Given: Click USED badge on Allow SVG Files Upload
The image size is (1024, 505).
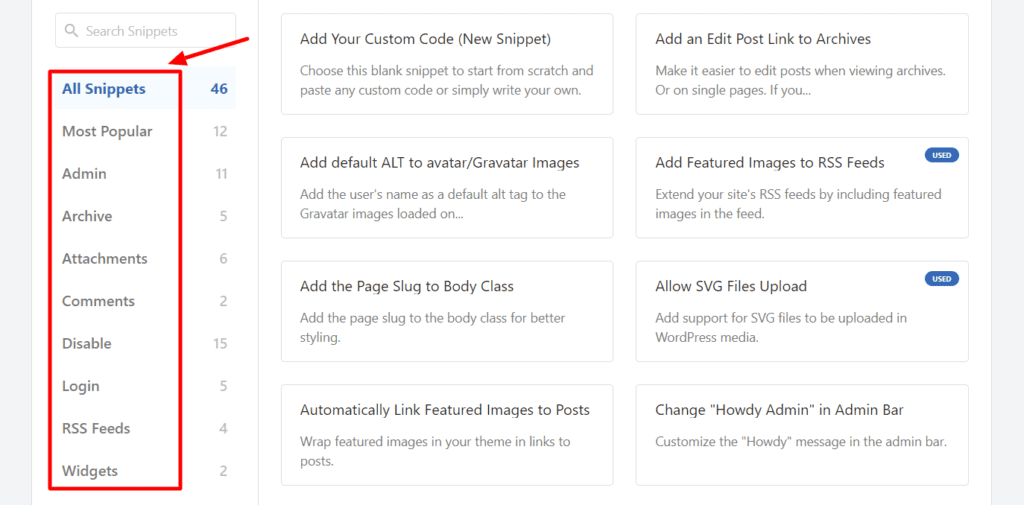Looking at the screenshot, I should pyautogui.click(x=941, y=279).
